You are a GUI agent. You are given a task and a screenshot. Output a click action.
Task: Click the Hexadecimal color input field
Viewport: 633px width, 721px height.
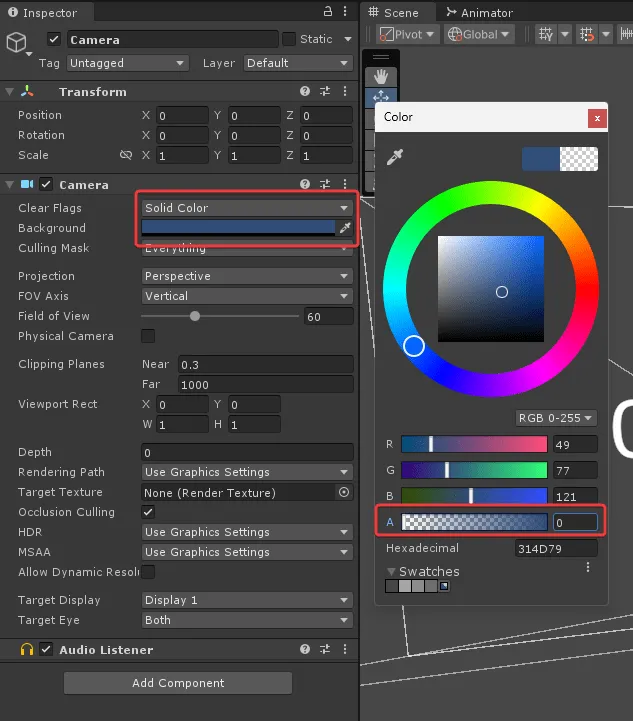pos(556,548)
